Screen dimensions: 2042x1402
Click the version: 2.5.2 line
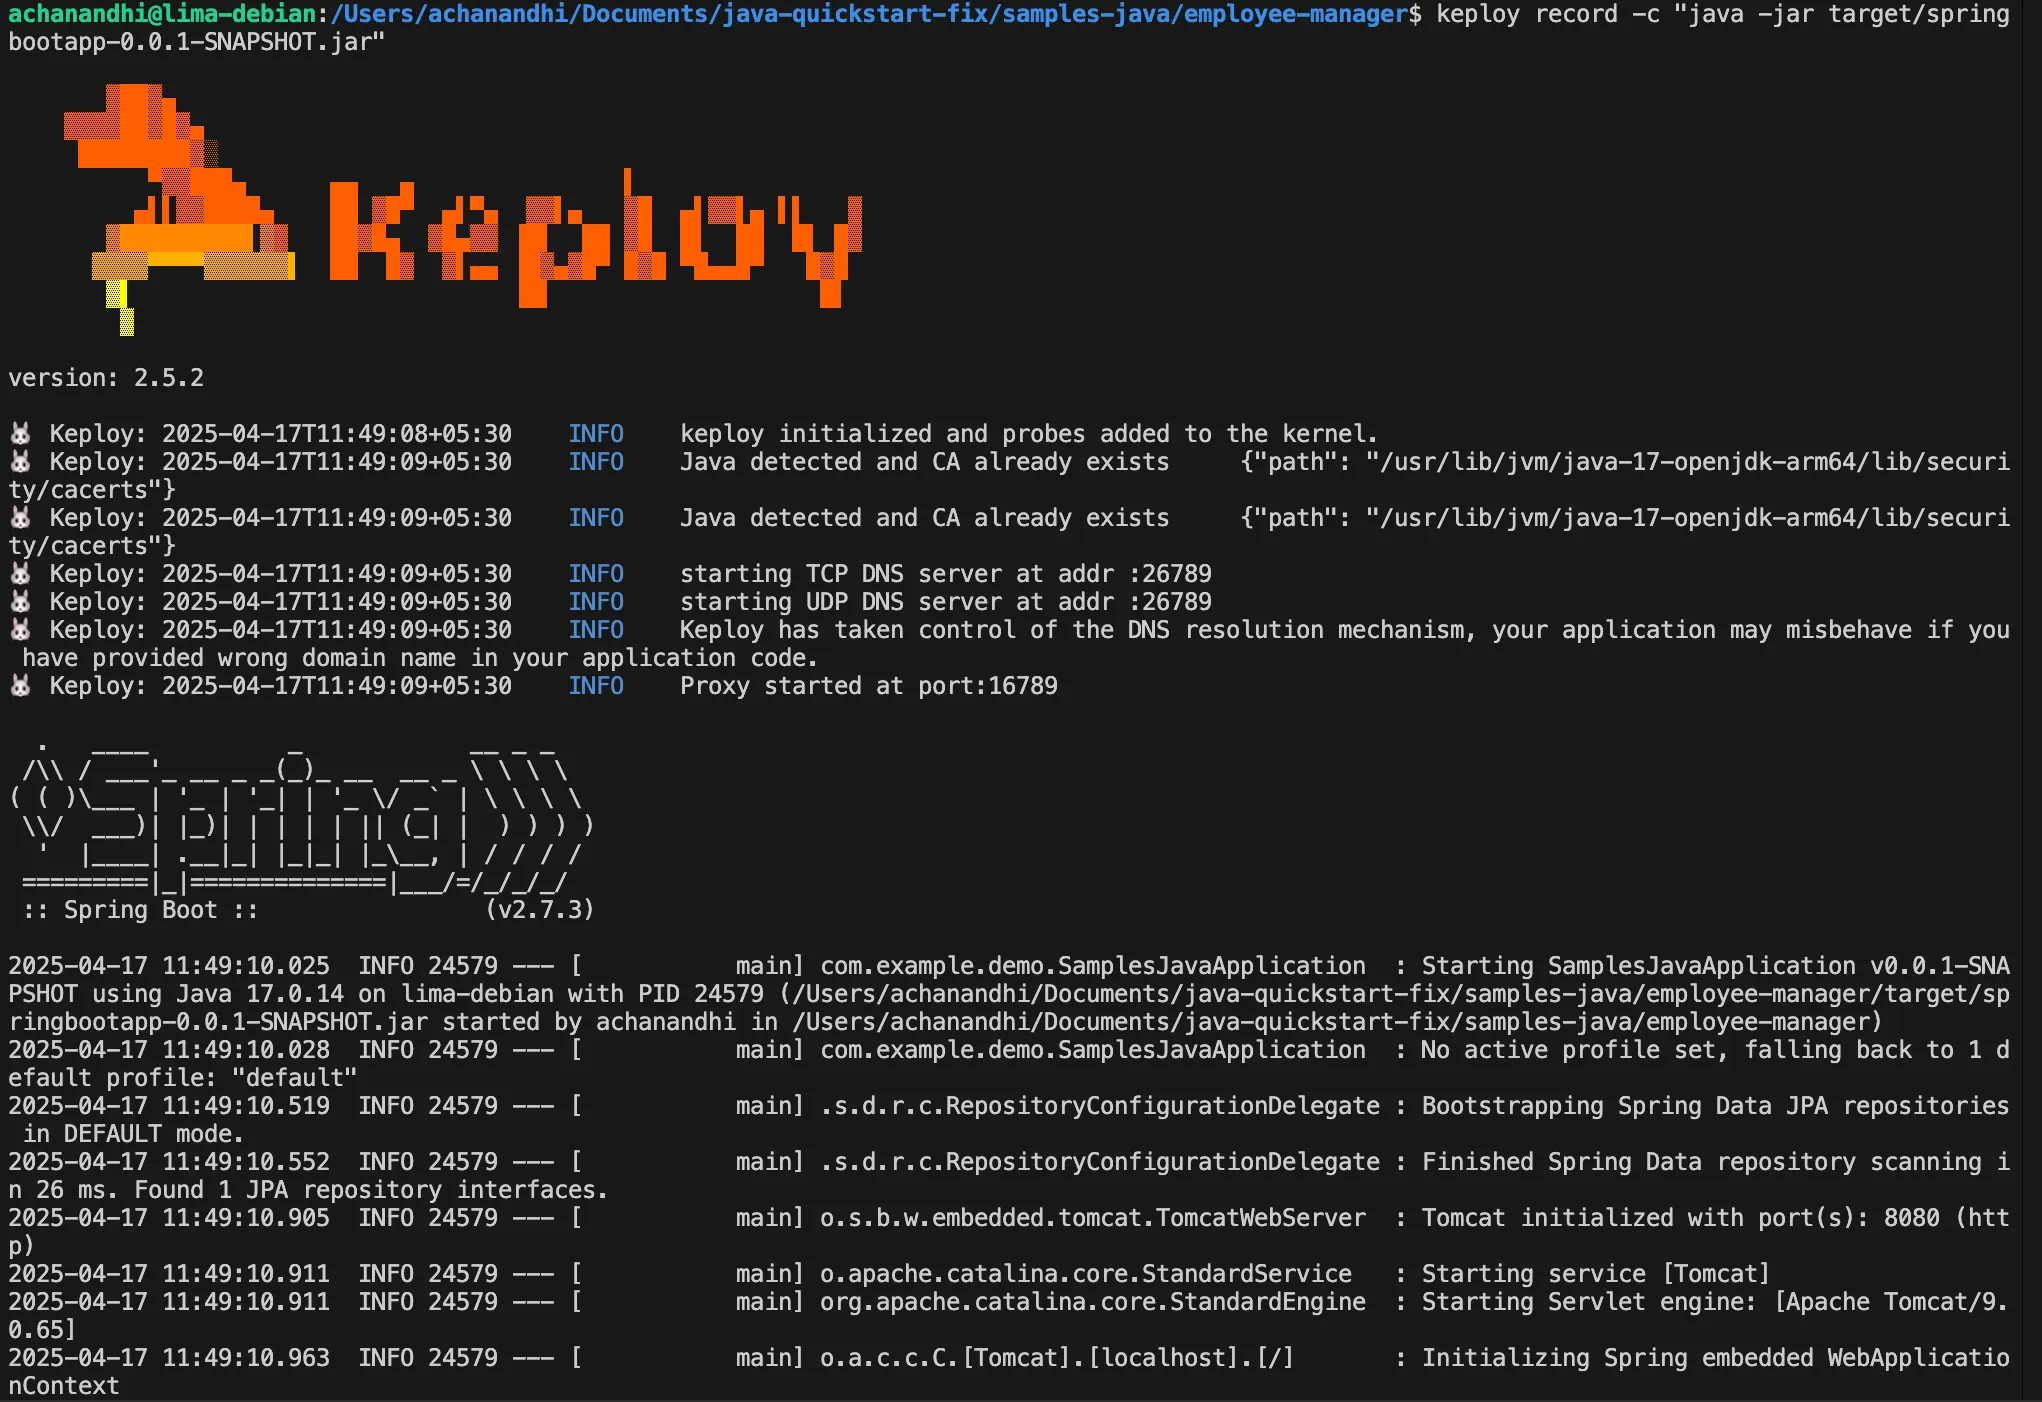click(x=106, y=378)
